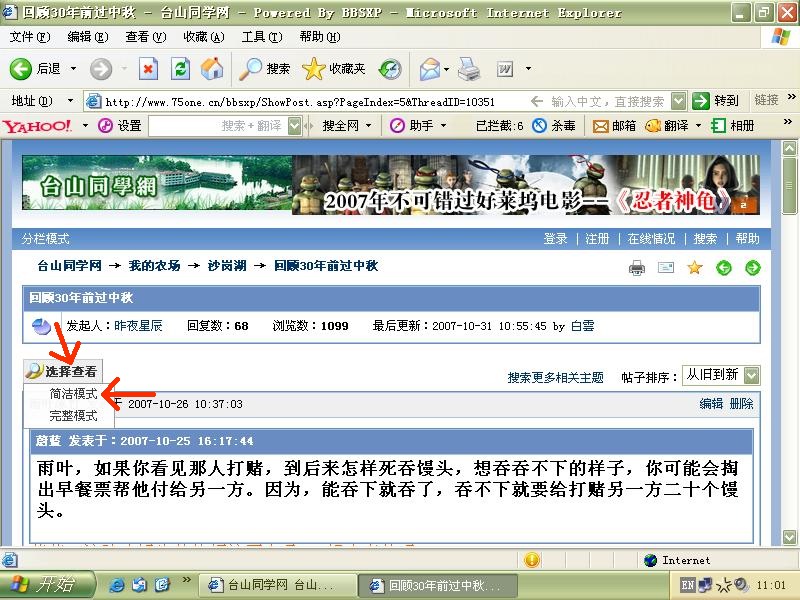Viewport: 800px width, 600px height.
Task: Click the IE Back arrow button
Action: 20,68
